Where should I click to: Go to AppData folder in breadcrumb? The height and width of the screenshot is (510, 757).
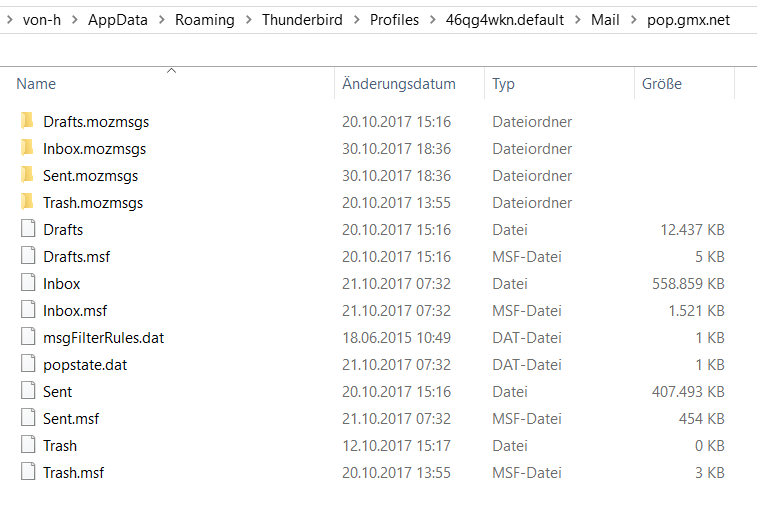coord(118,20)
